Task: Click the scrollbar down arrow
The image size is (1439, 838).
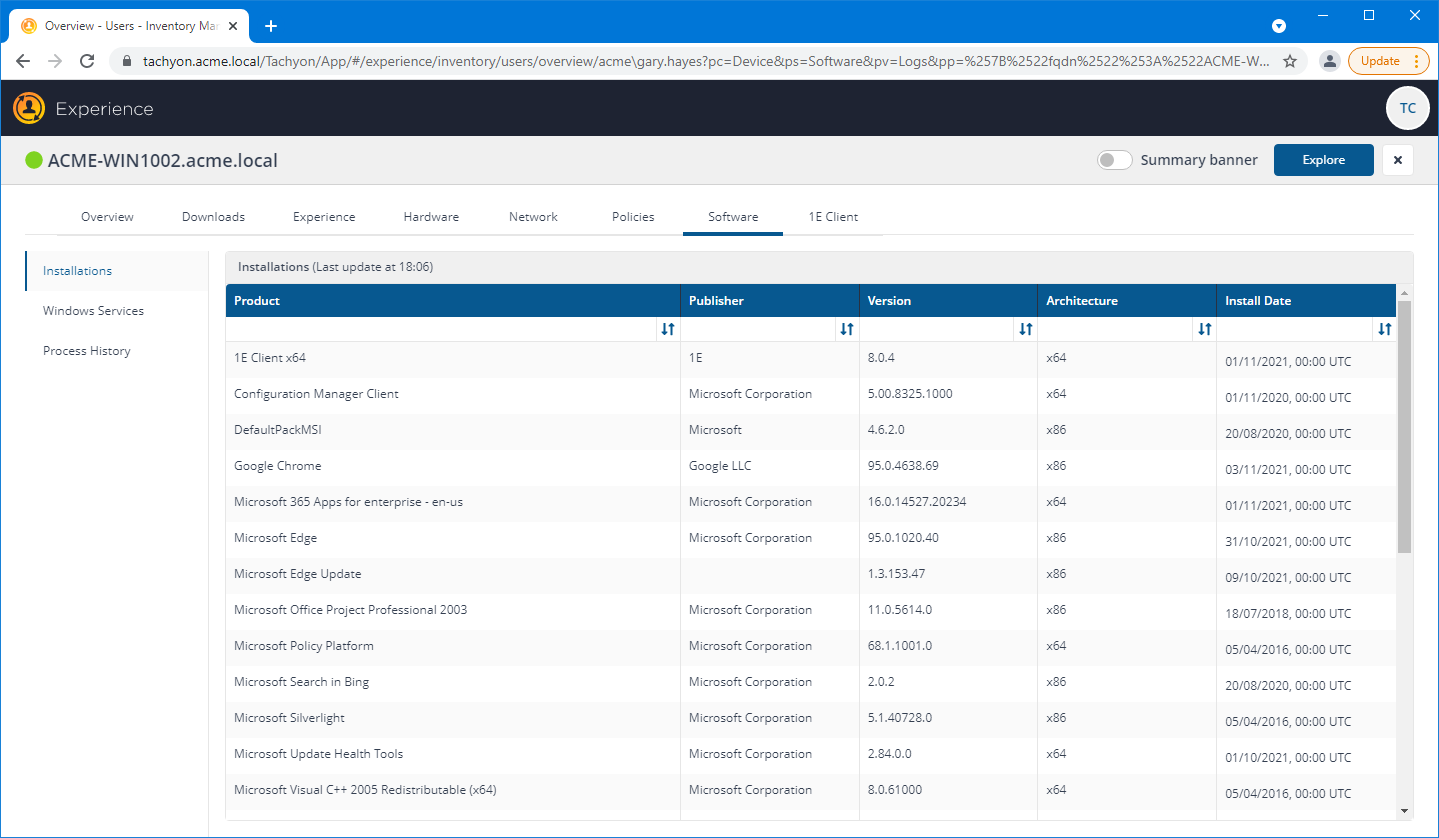Action: [1405, 811]
